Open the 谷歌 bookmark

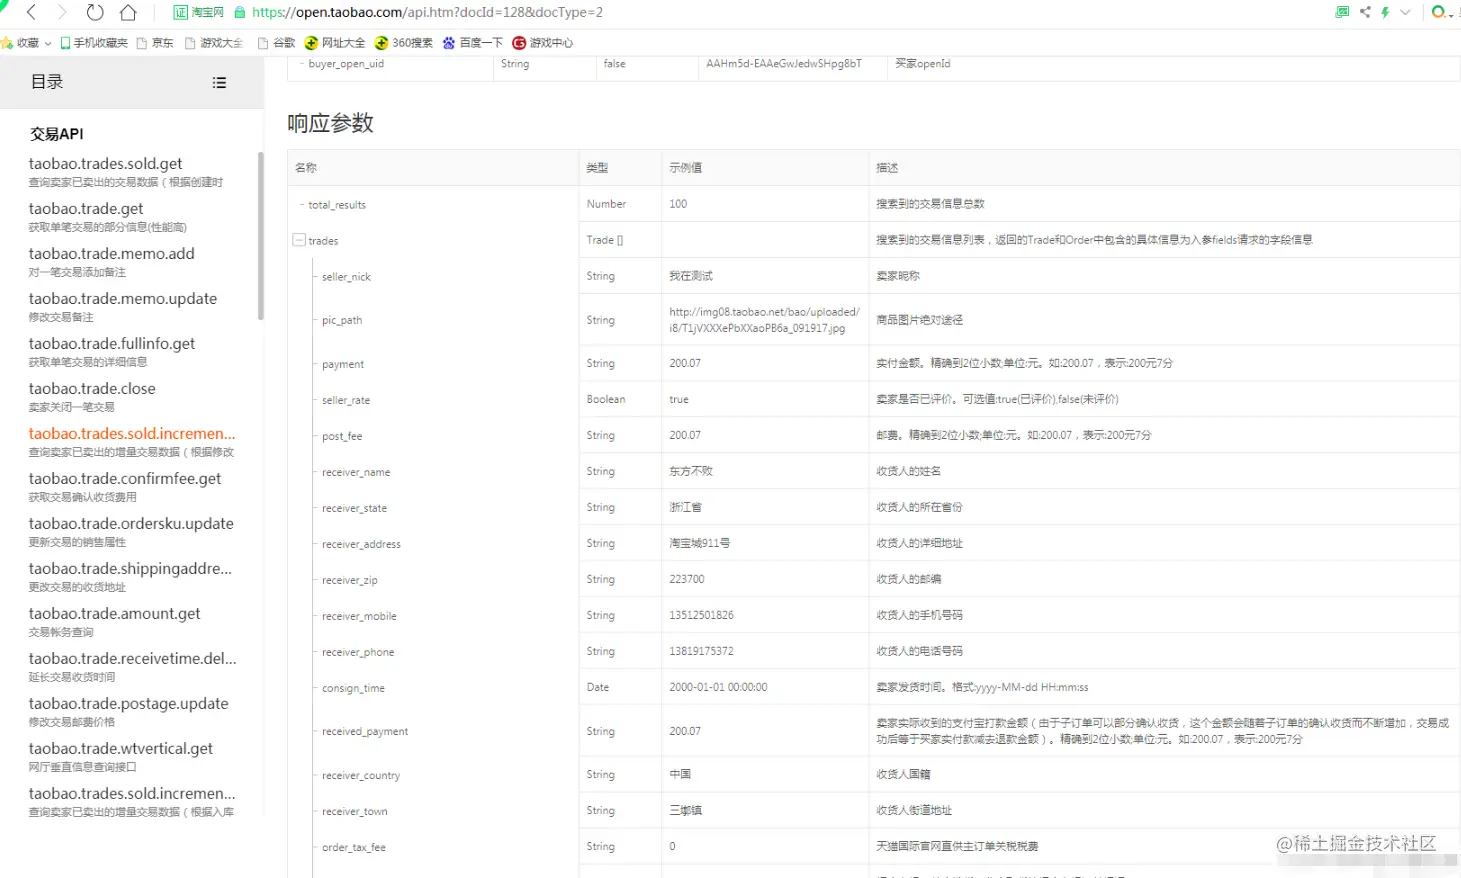click(277, 43)
